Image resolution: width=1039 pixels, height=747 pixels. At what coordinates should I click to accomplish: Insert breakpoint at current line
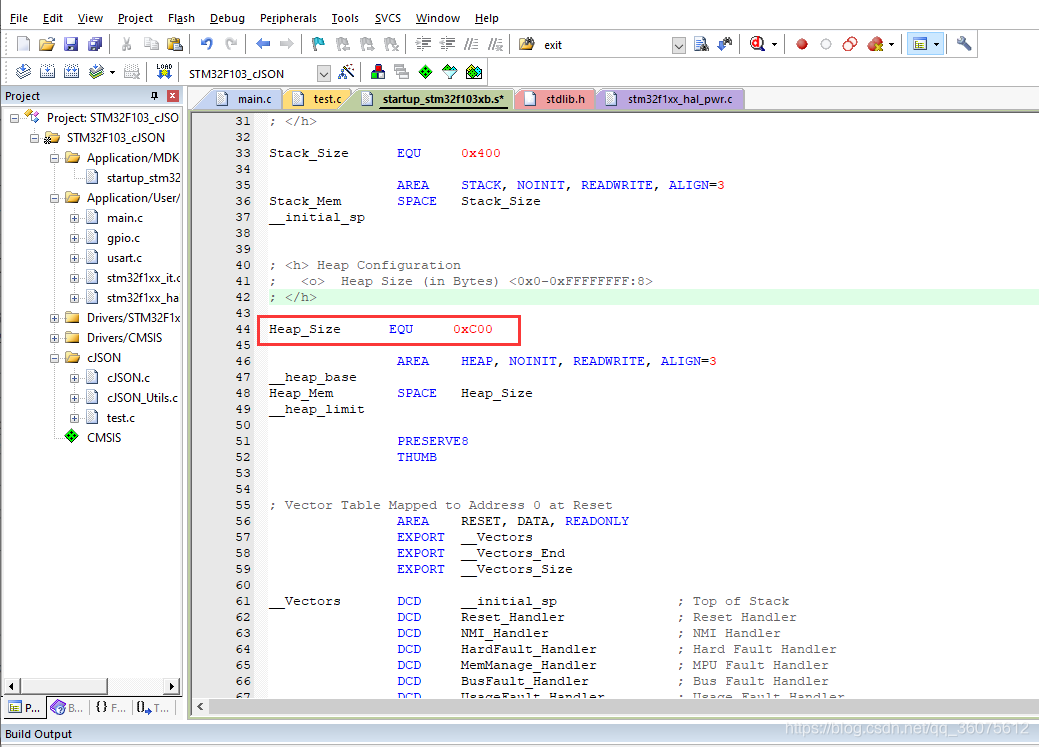click(x=801, y=44)
